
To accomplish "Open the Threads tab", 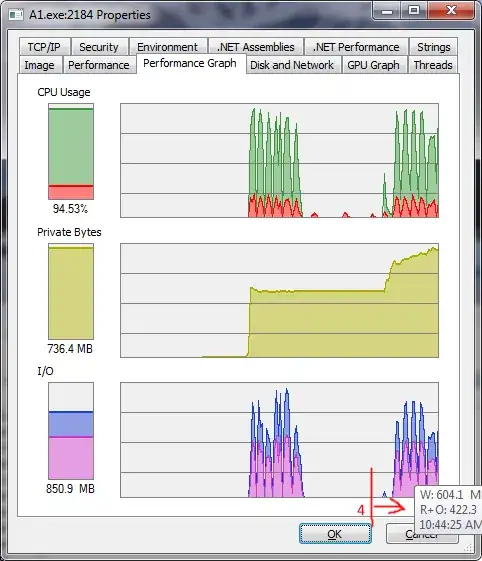I will pyautogui.click(x=433, y=65).
